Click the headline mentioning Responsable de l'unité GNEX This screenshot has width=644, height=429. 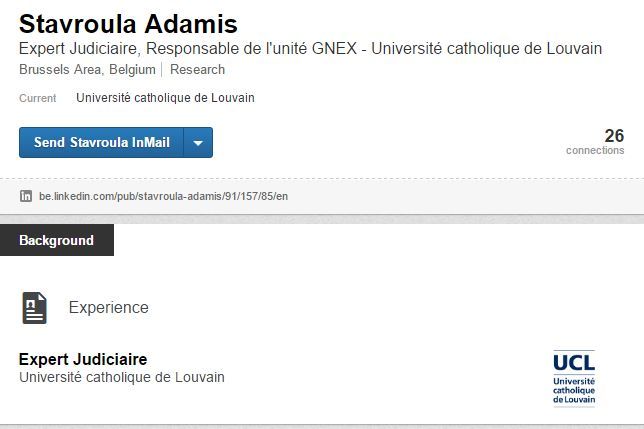point(310,48)
